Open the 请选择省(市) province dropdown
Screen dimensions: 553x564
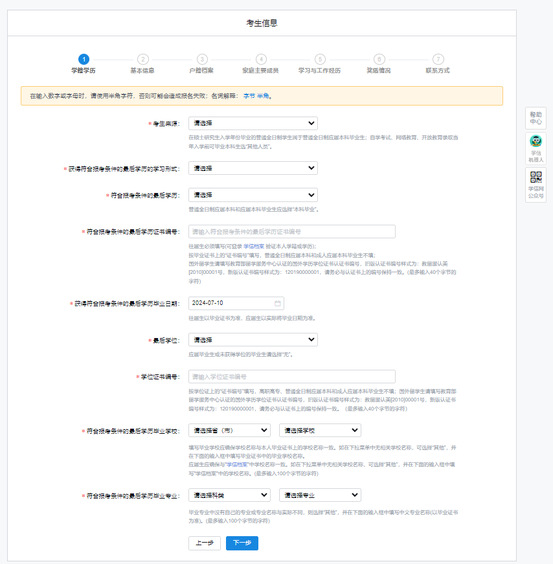click(229, 430)
